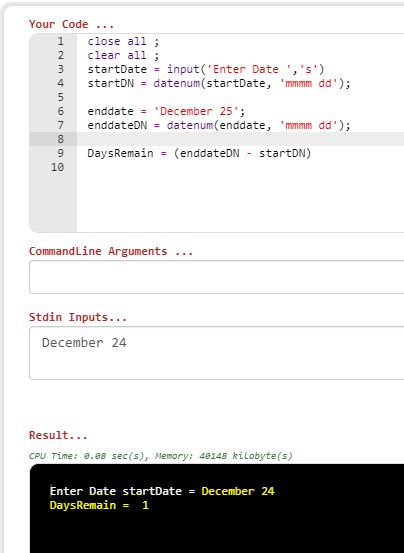Click the Stdin Inputs field containing December 24
Screen dimensions: 404x553
216,353
